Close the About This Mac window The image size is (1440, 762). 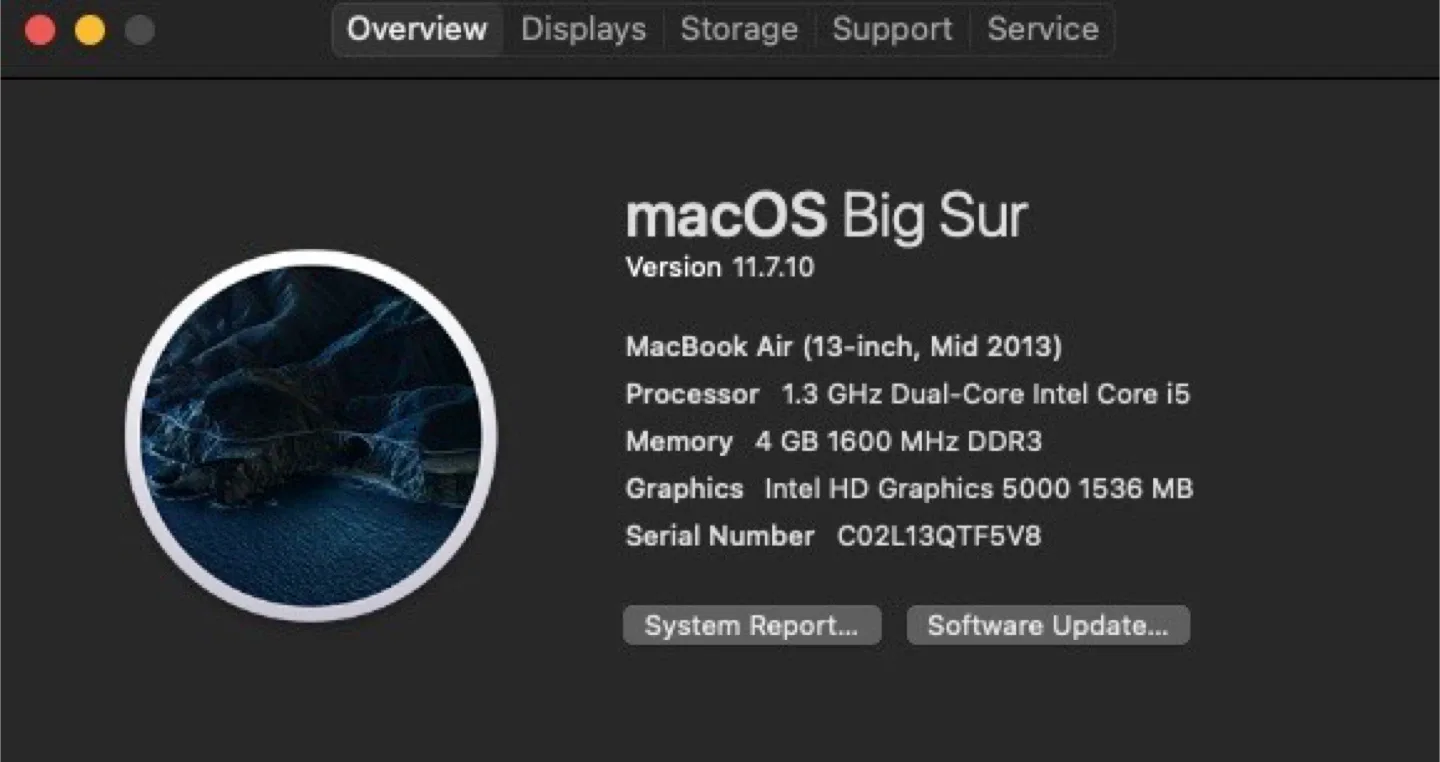click(39, 29)
